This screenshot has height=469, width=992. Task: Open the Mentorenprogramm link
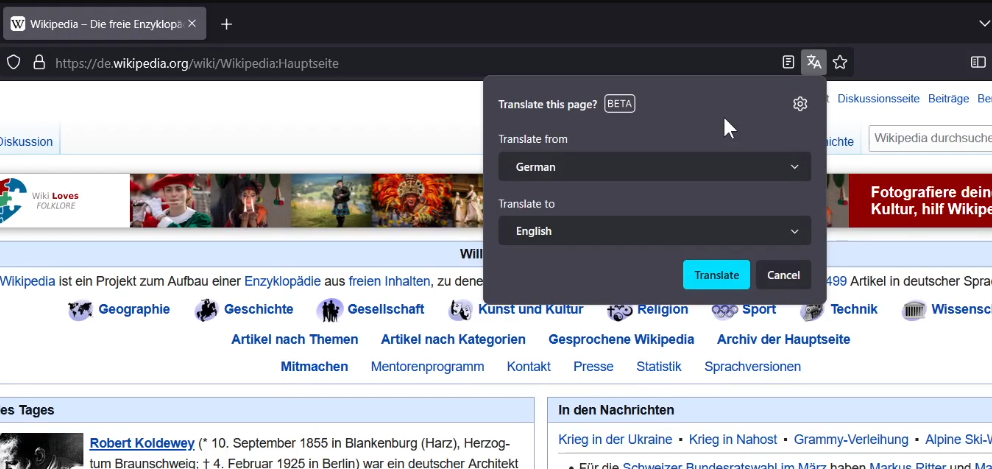coord(427,366)
